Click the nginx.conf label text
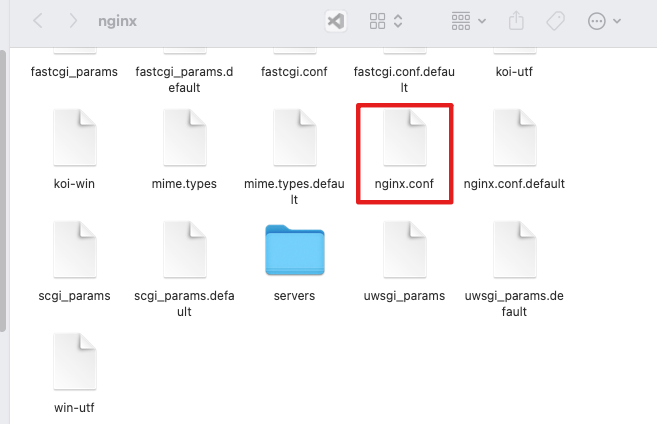 [x=404, y=184]
